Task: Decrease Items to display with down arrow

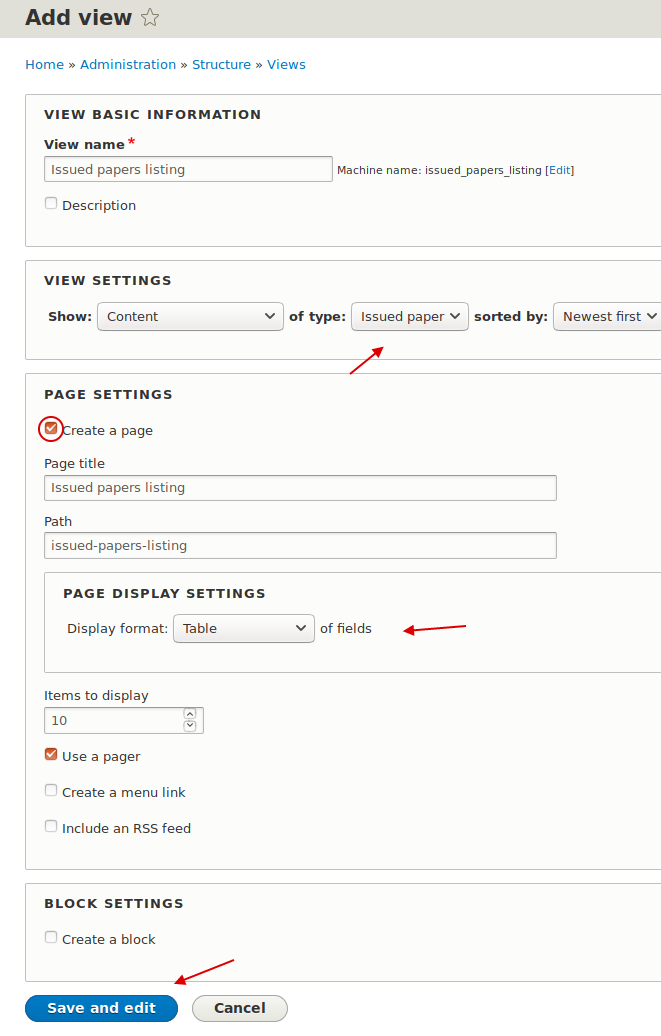Action: (x=190, y=726)
